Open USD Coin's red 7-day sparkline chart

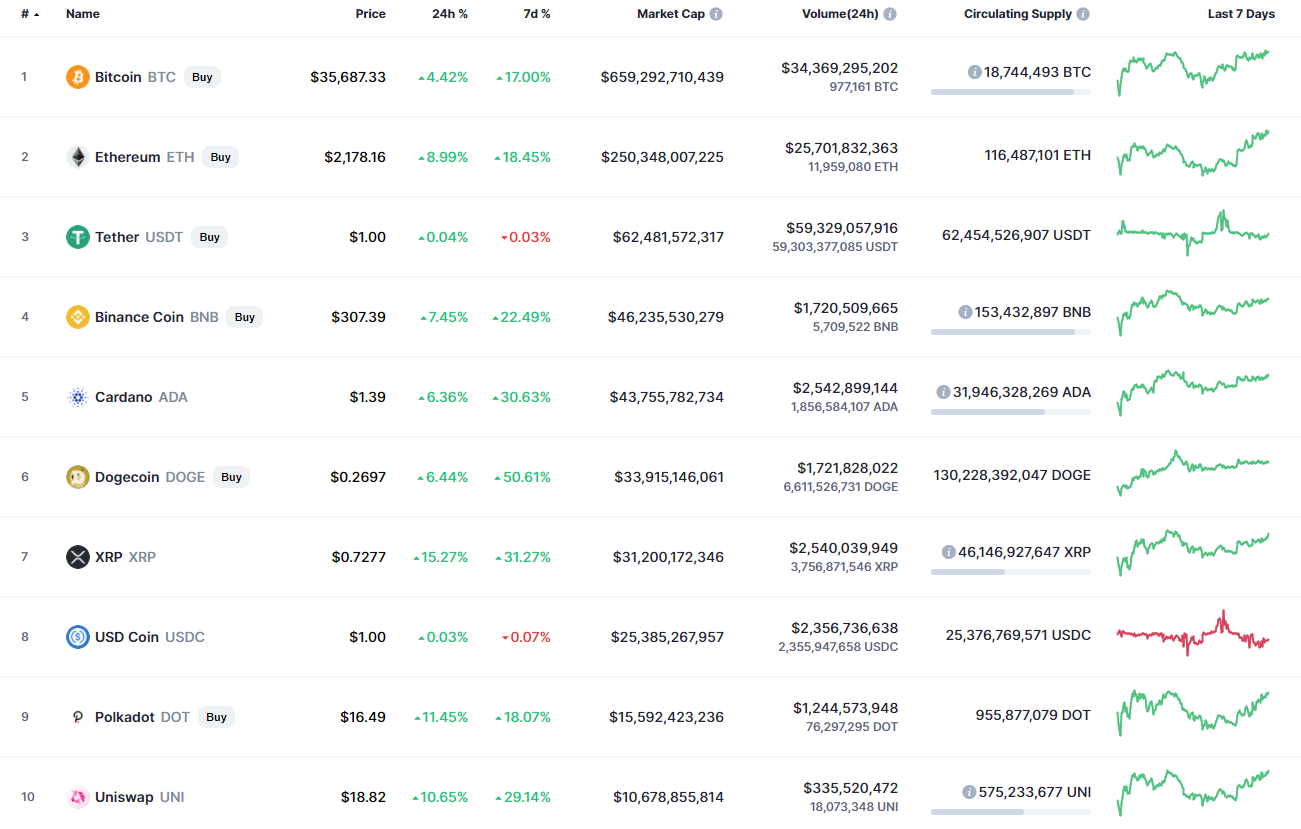1193,633
